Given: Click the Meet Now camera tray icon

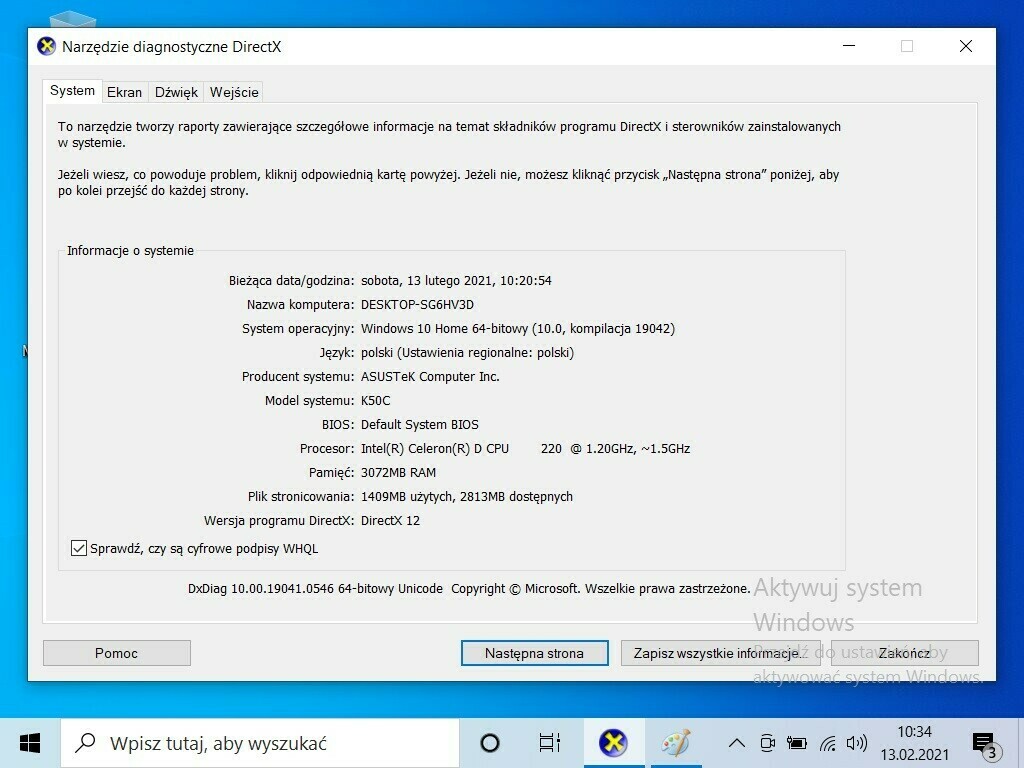Looking at the screenshot, I should [767, 743].
